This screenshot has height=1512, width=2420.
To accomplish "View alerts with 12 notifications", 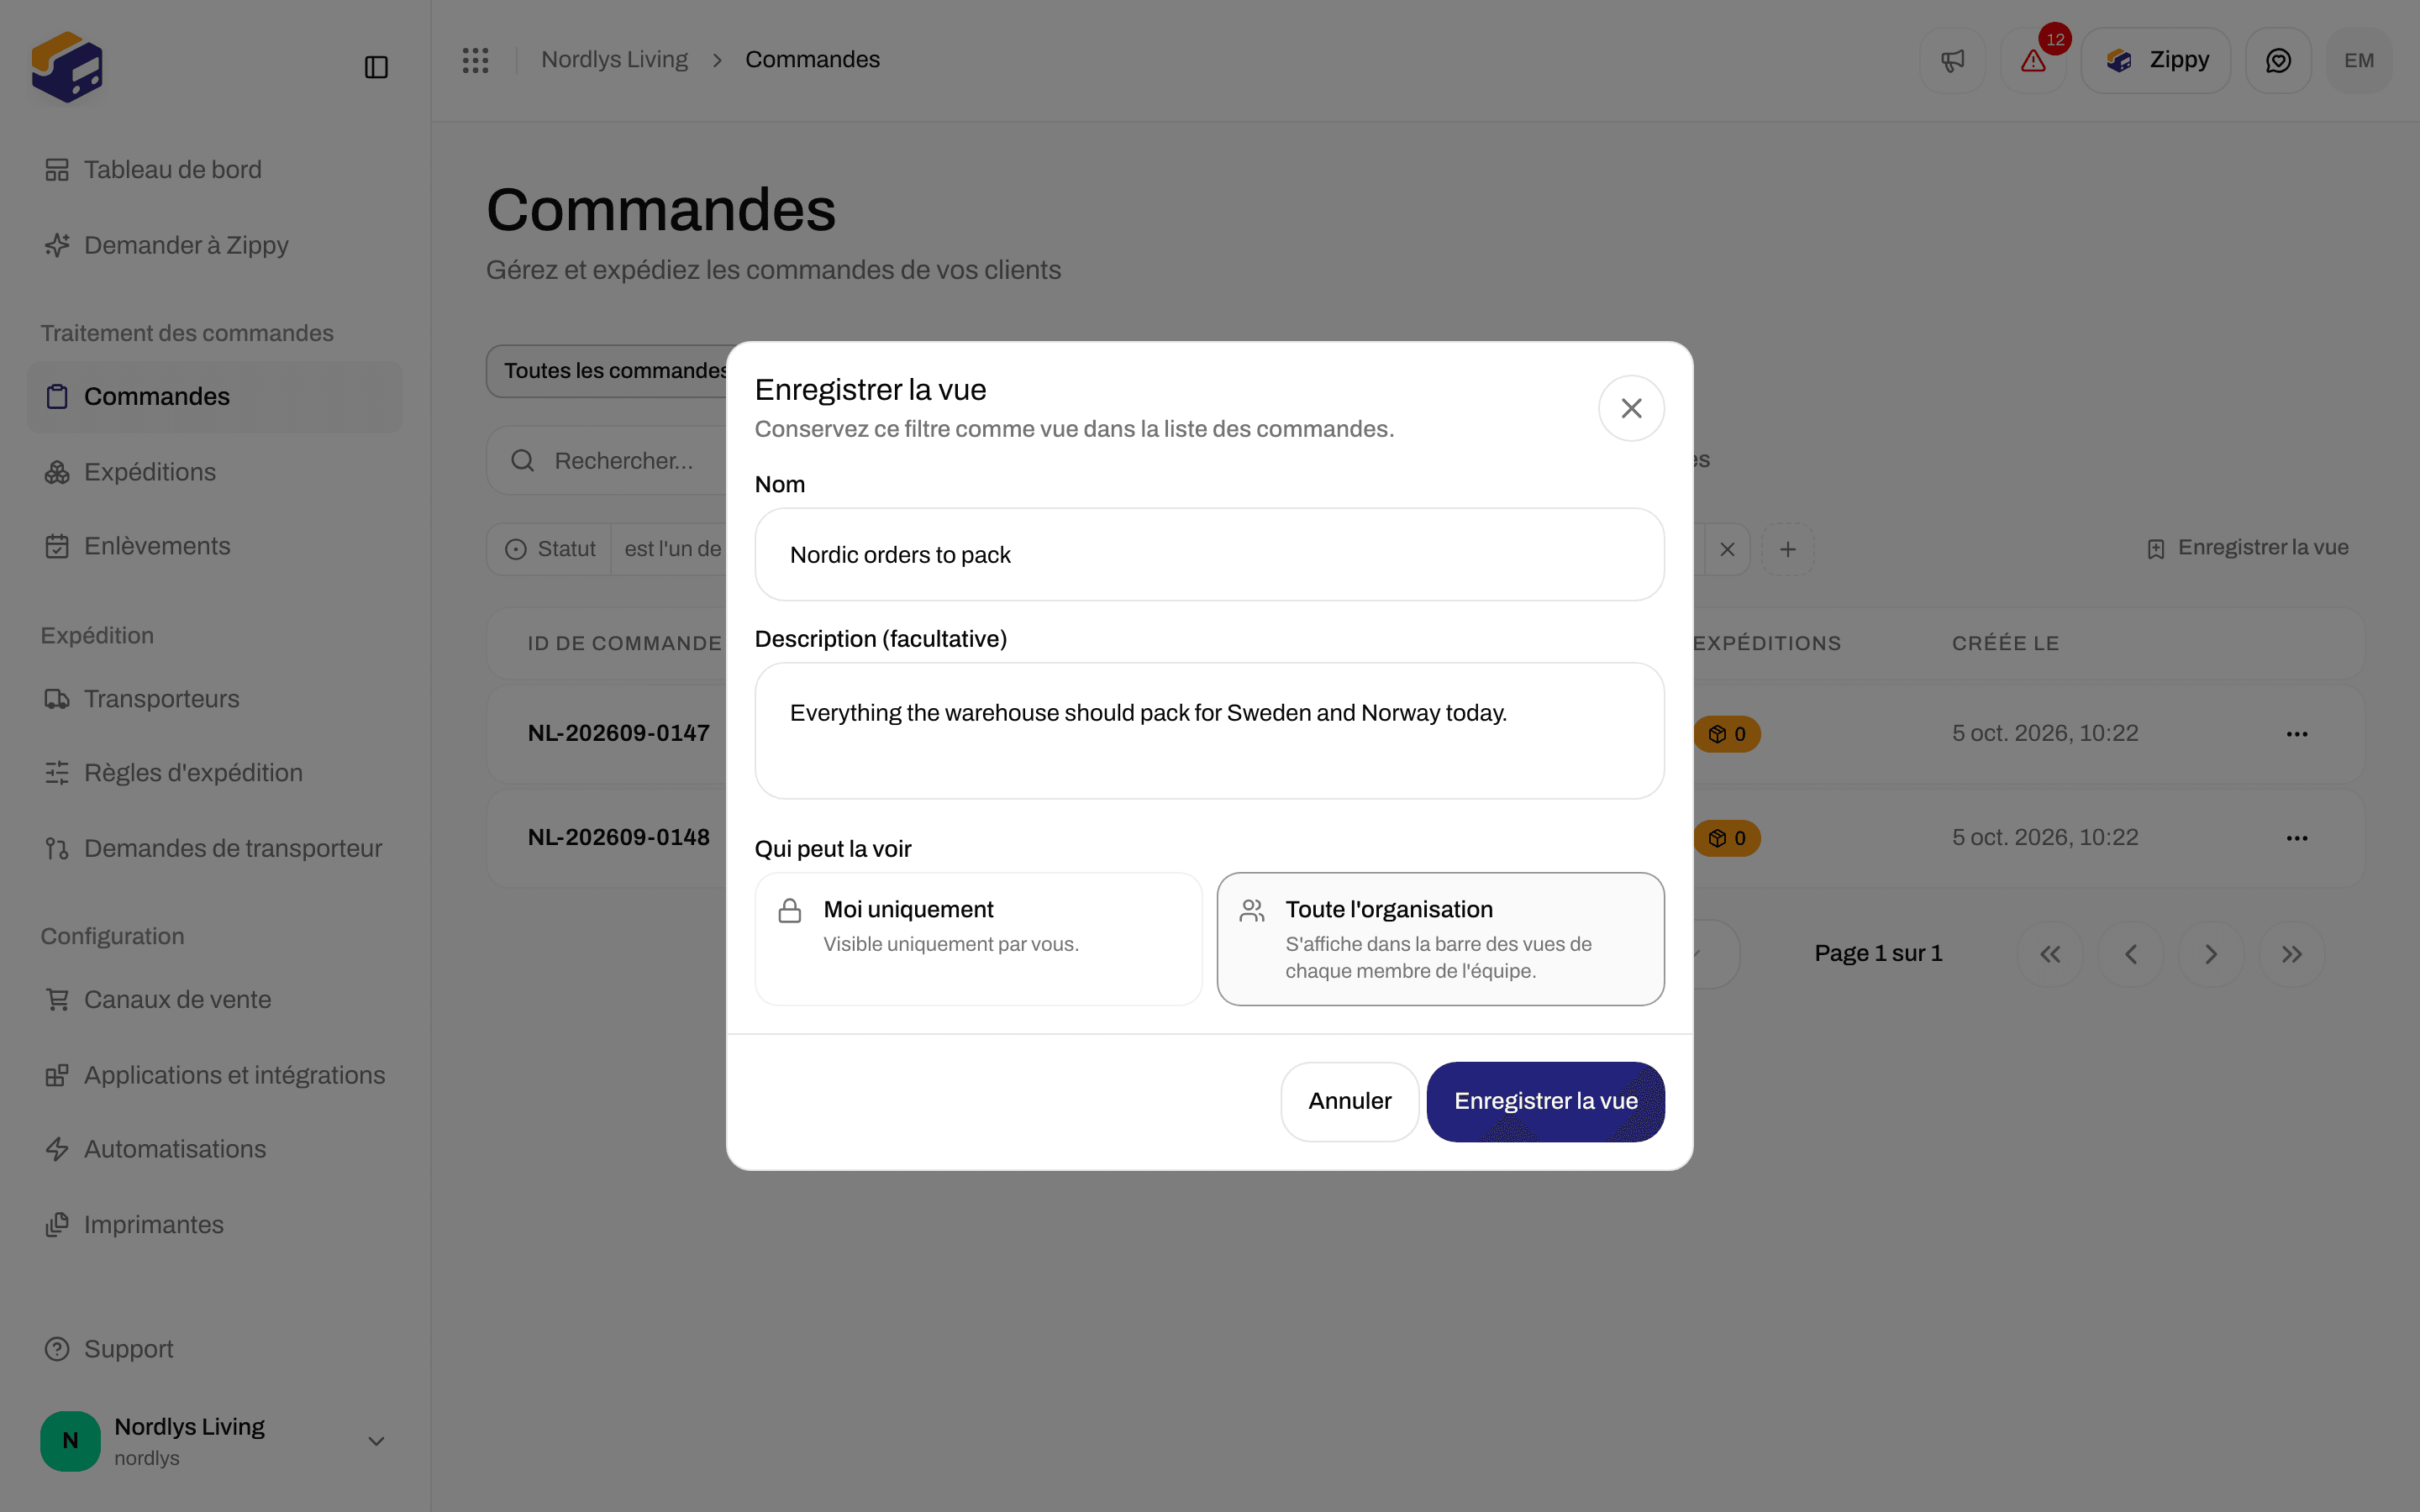I will point(2033,61).
